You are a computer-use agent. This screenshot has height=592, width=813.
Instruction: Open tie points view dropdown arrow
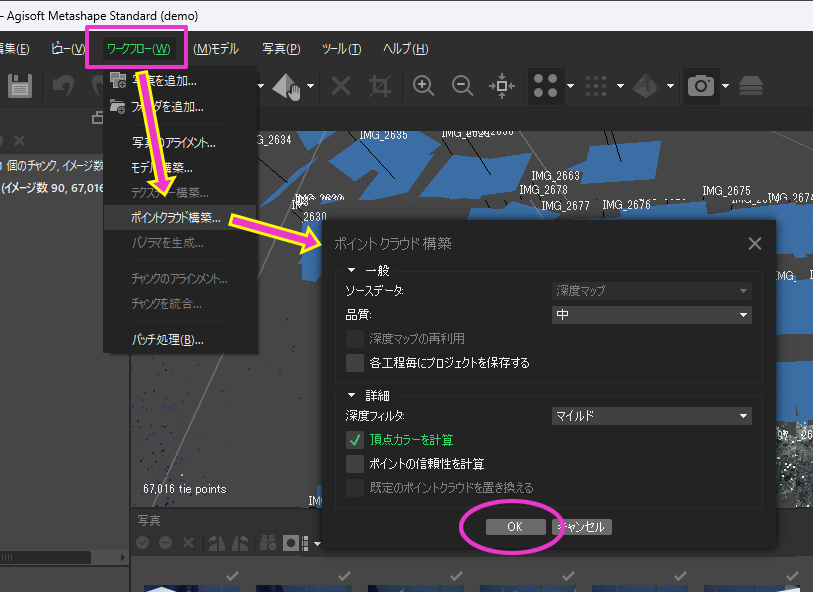(x=570, y=86)
